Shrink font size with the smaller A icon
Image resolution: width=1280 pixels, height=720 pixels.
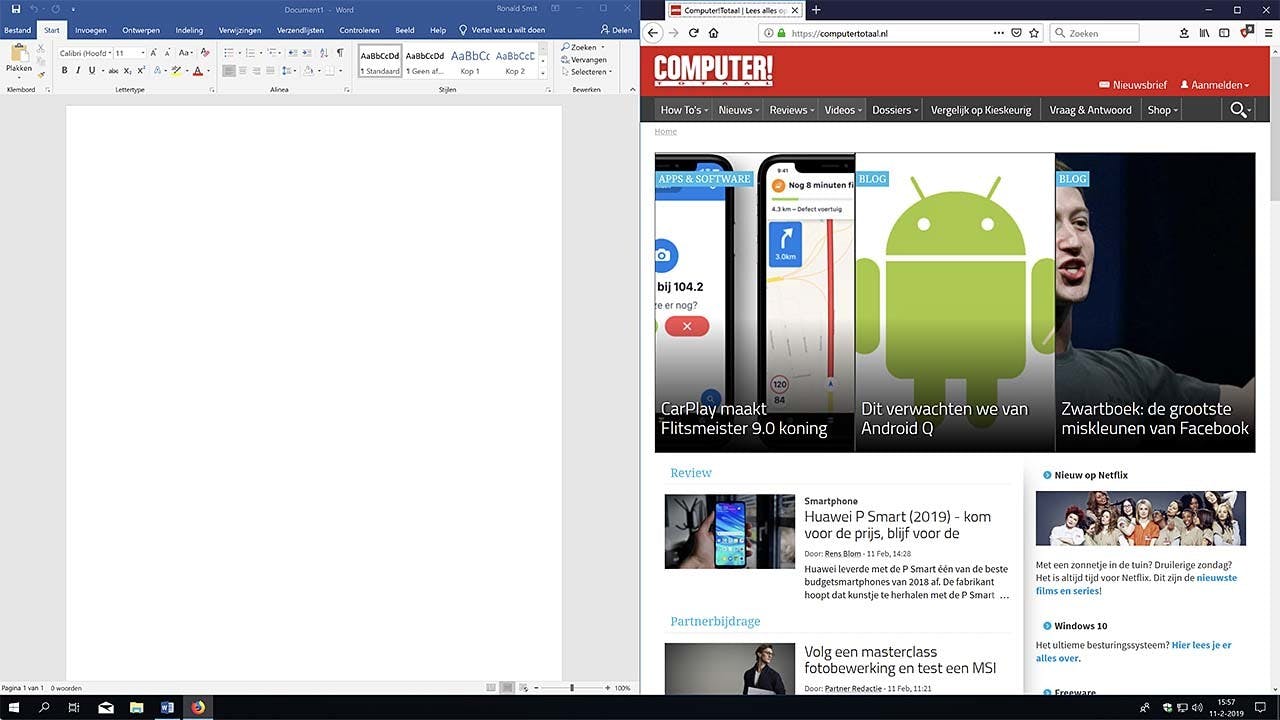[x=167, y=53]
